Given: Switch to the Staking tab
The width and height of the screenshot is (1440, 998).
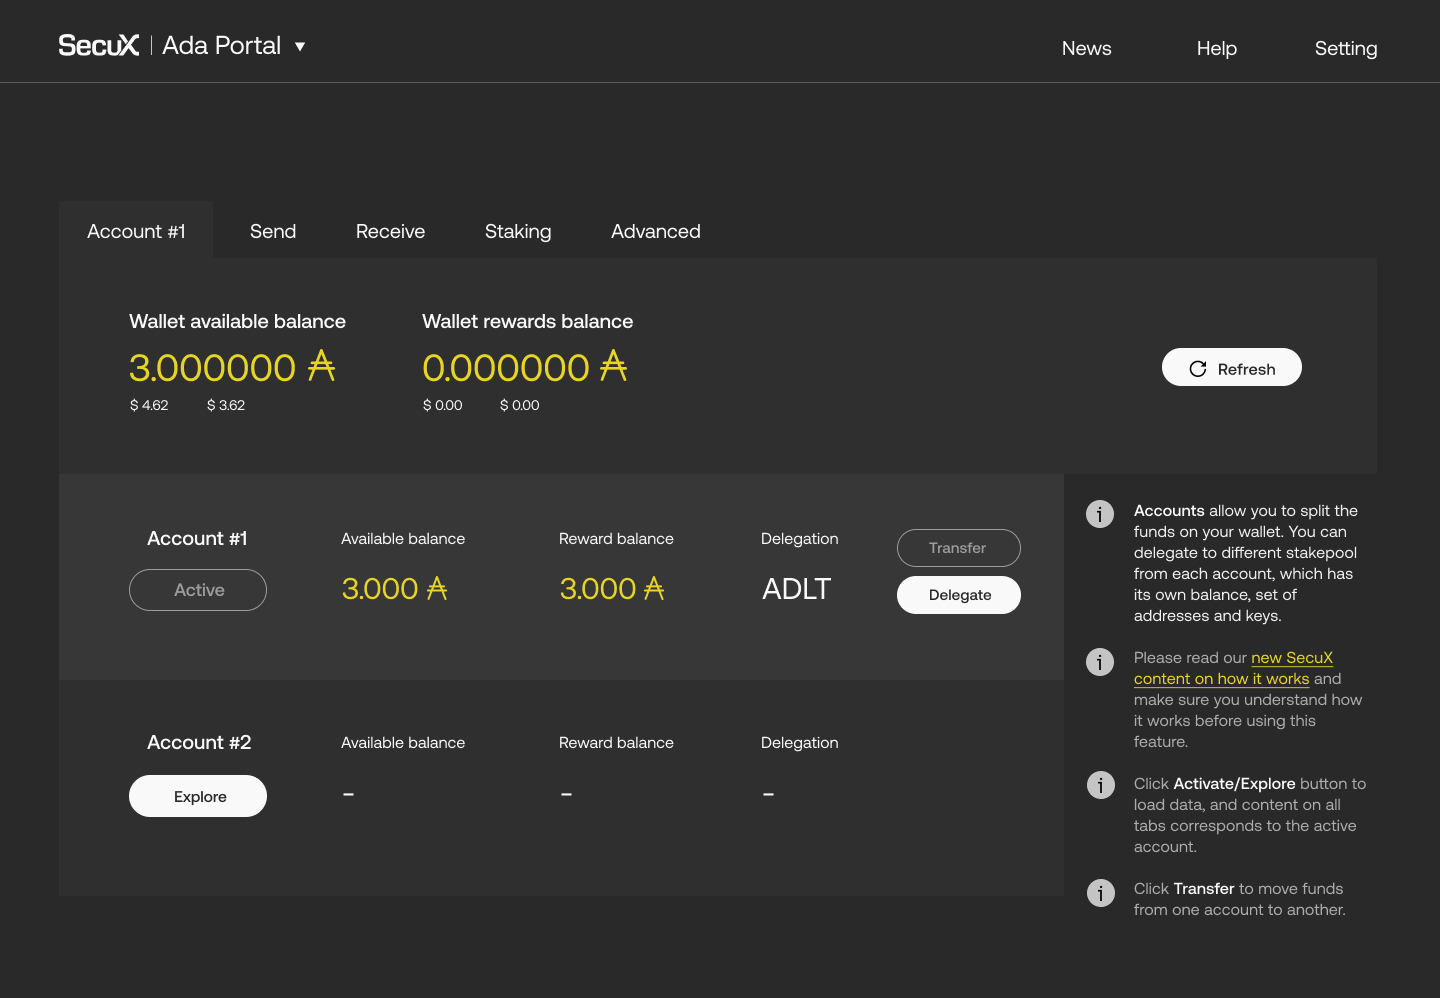Looking at the screenshot, I should coord(518,231).
